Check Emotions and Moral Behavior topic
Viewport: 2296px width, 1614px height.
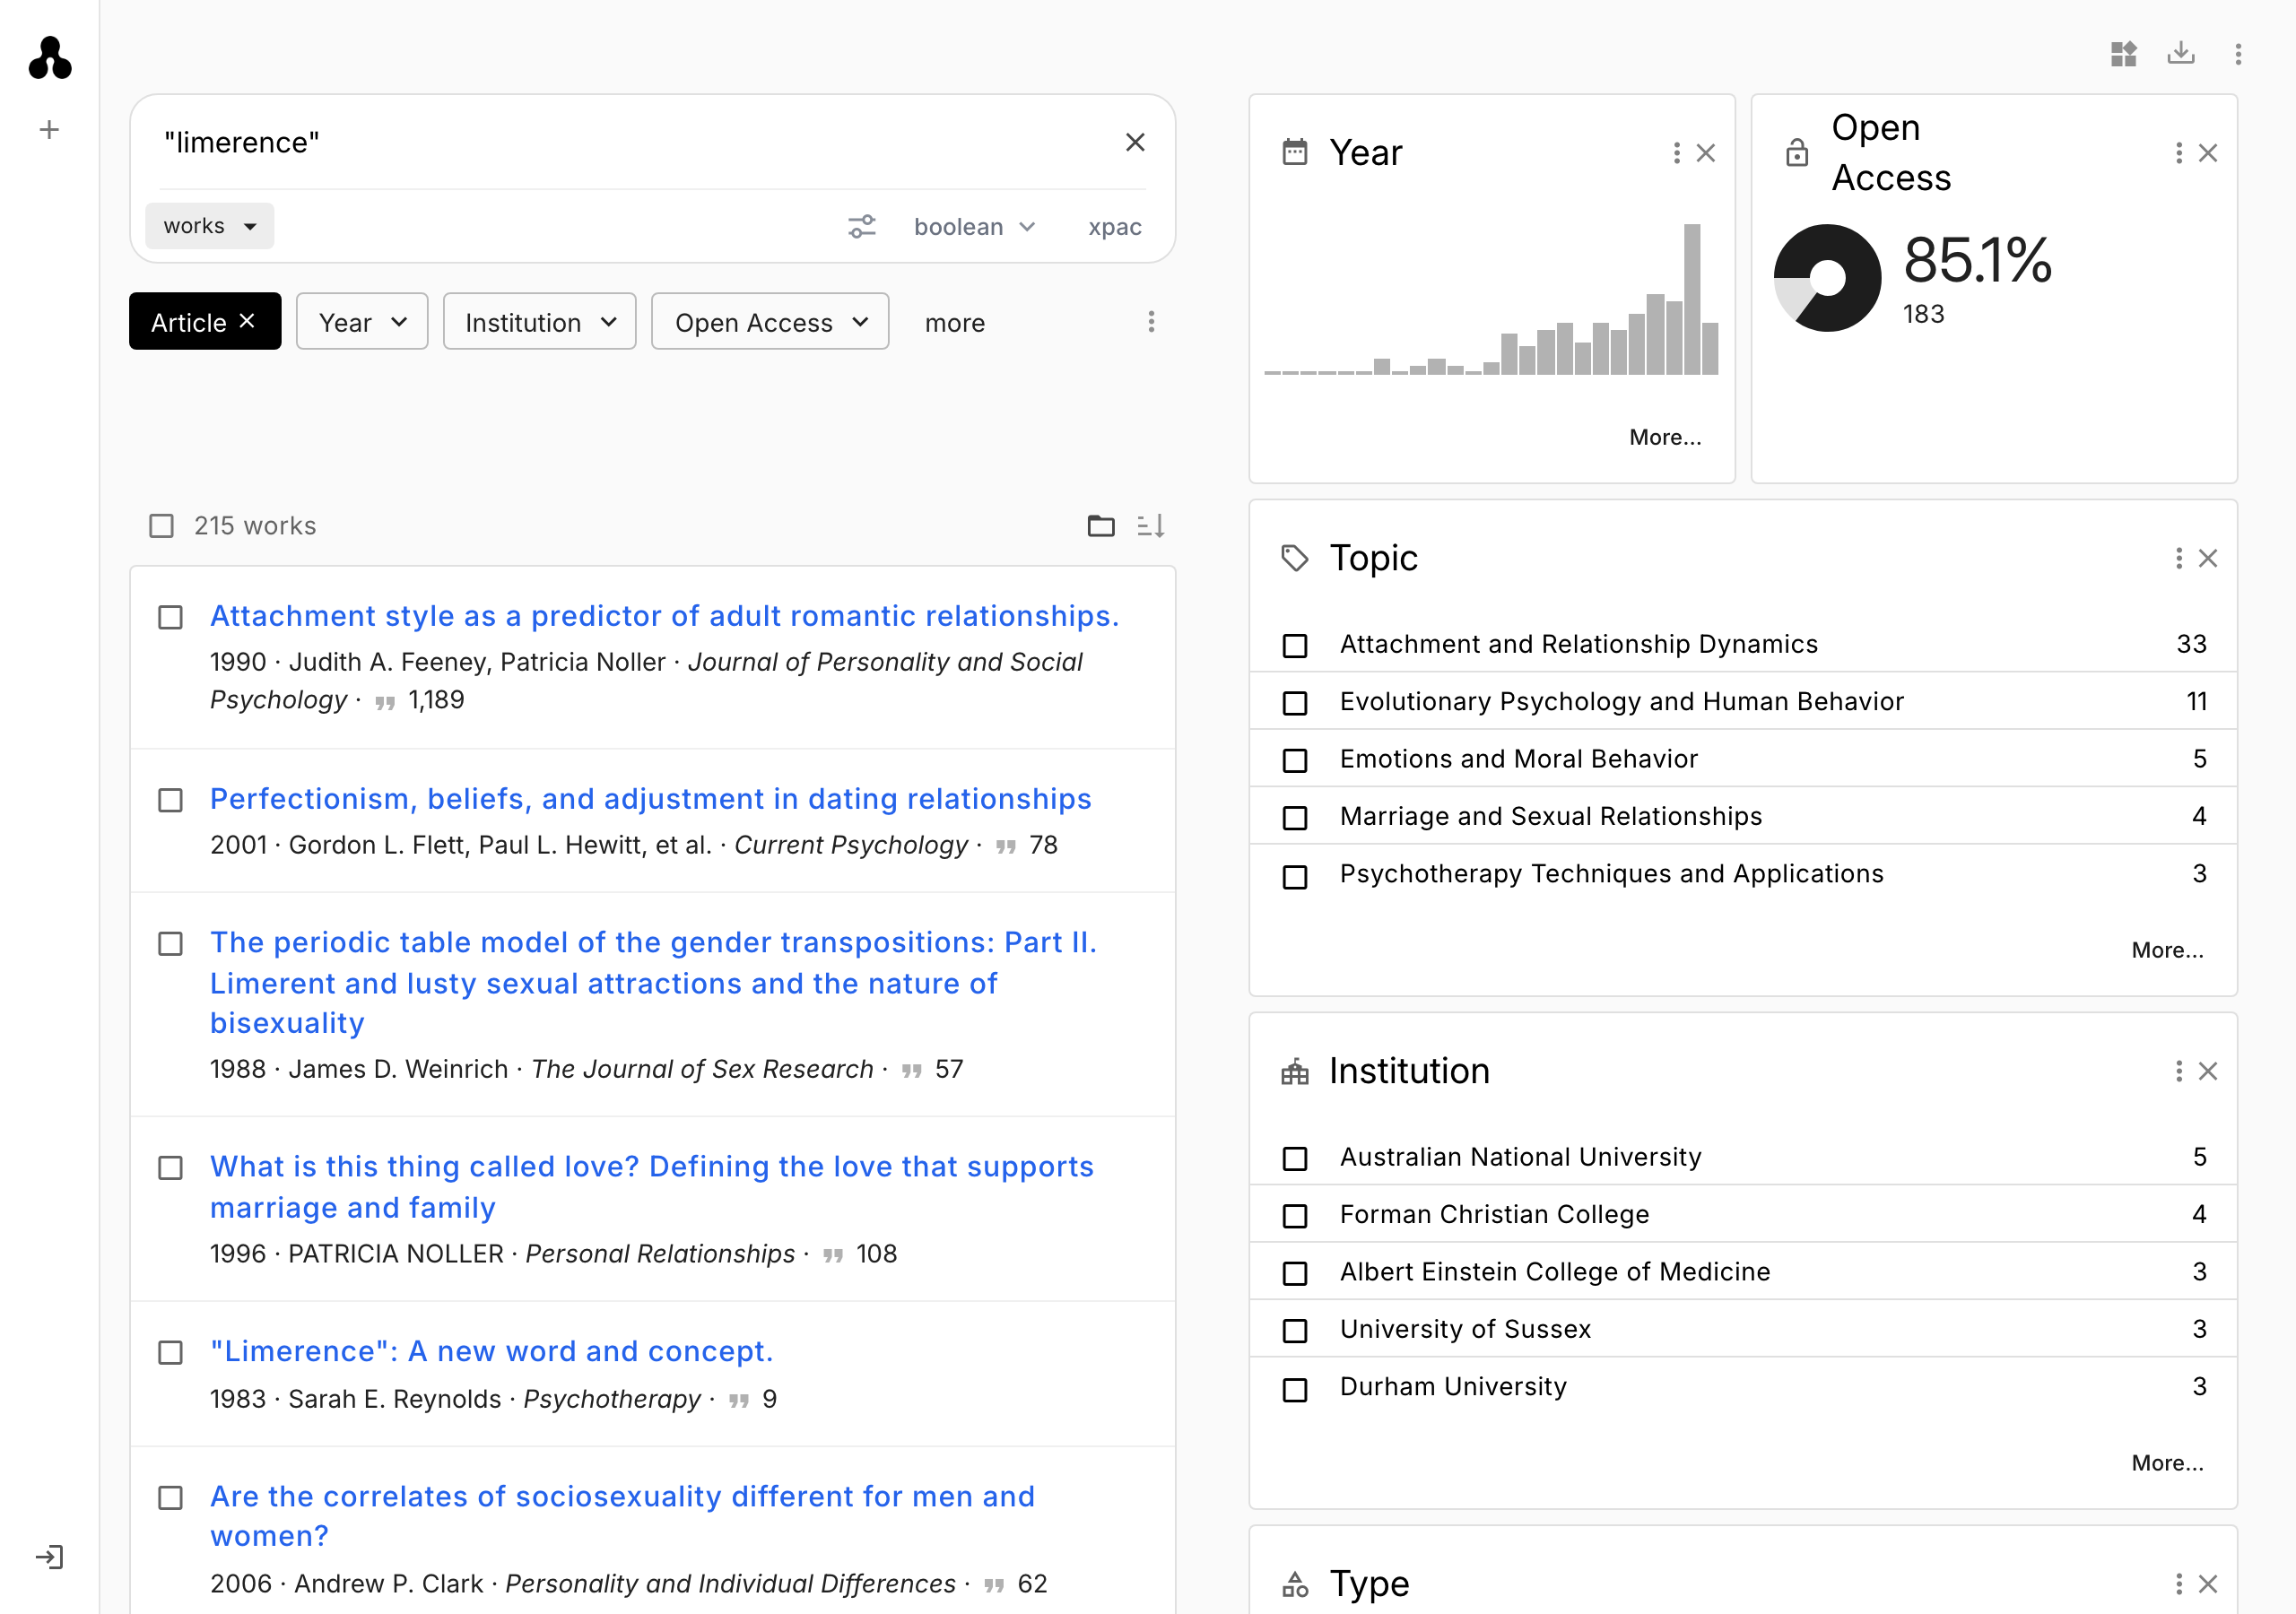coord(1295,760)
